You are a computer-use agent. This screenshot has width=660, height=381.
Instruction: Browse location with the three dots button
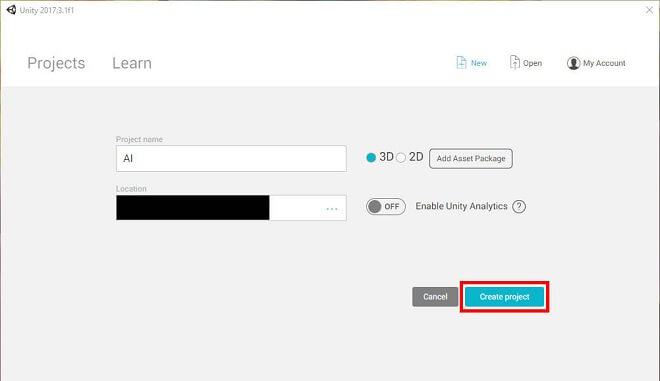pyautogui.click(x=332, y=208)
